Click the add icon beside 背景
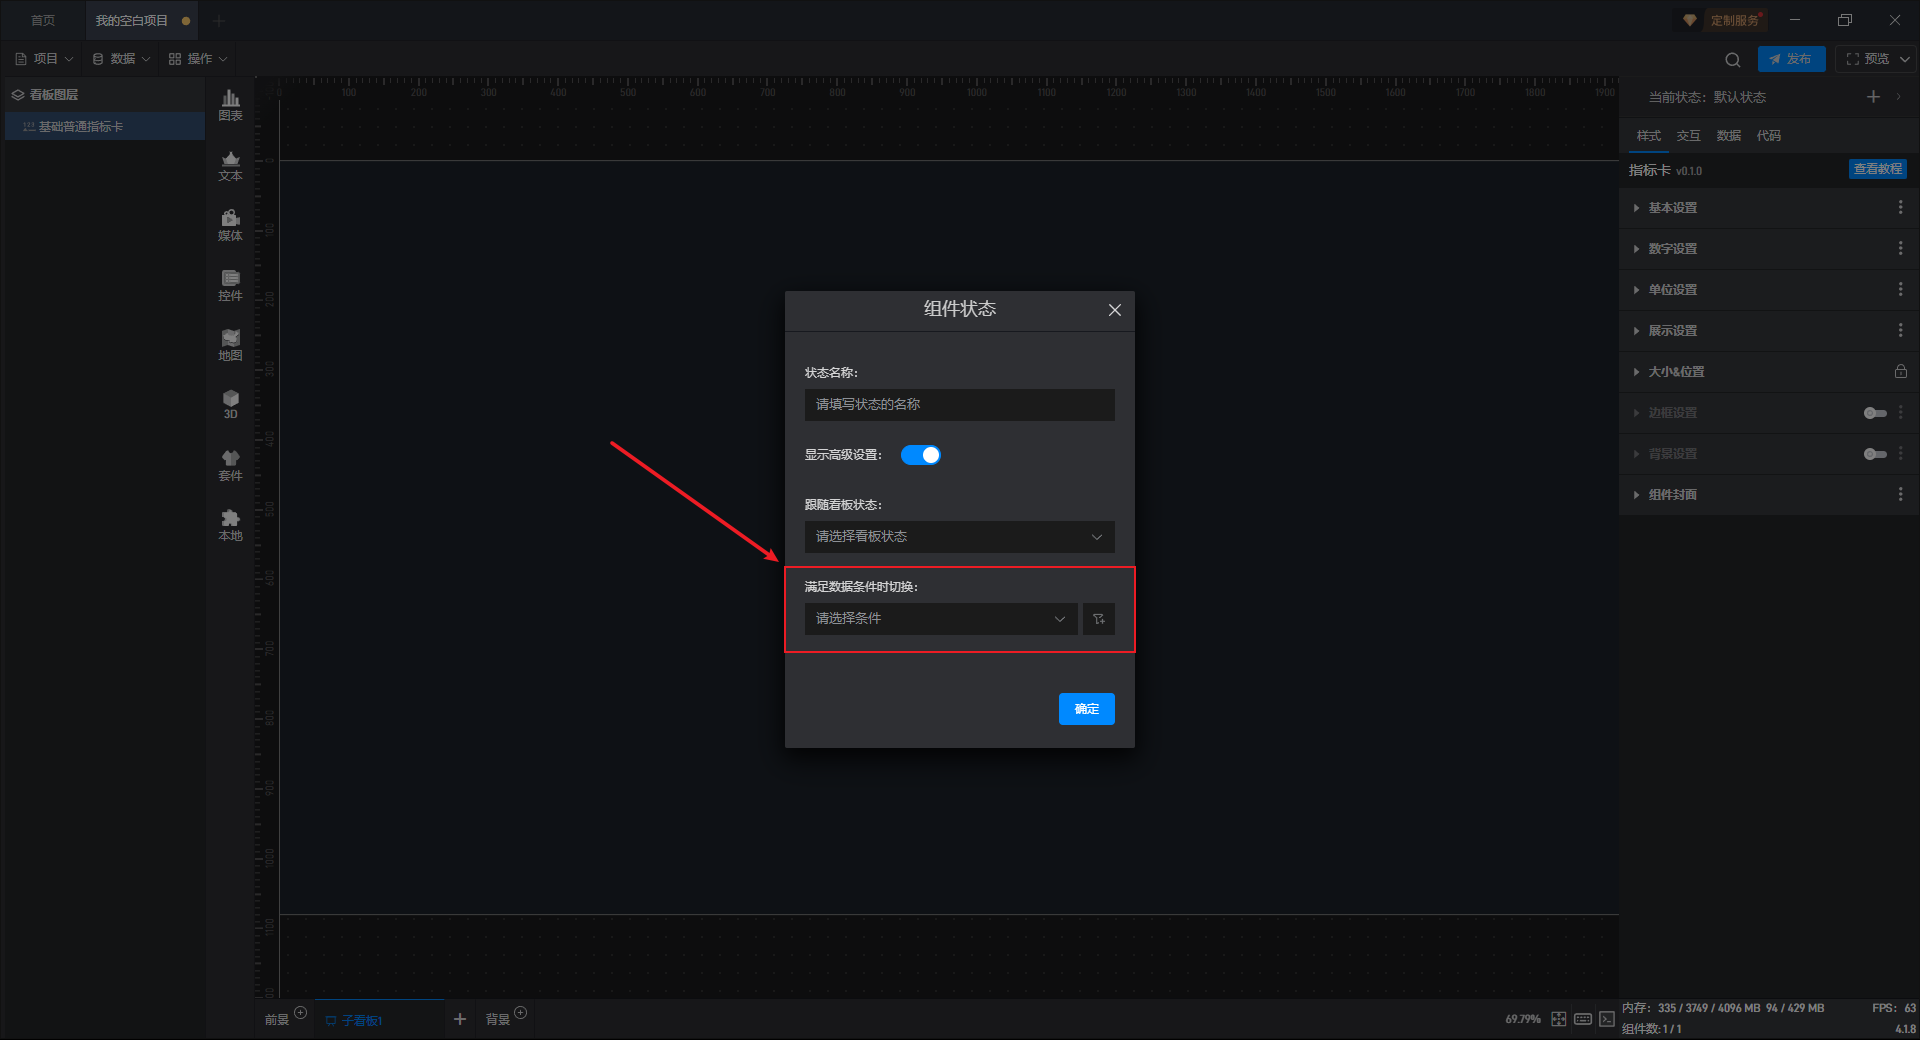1920x1040 pixels. click(x=520, y=1012)
